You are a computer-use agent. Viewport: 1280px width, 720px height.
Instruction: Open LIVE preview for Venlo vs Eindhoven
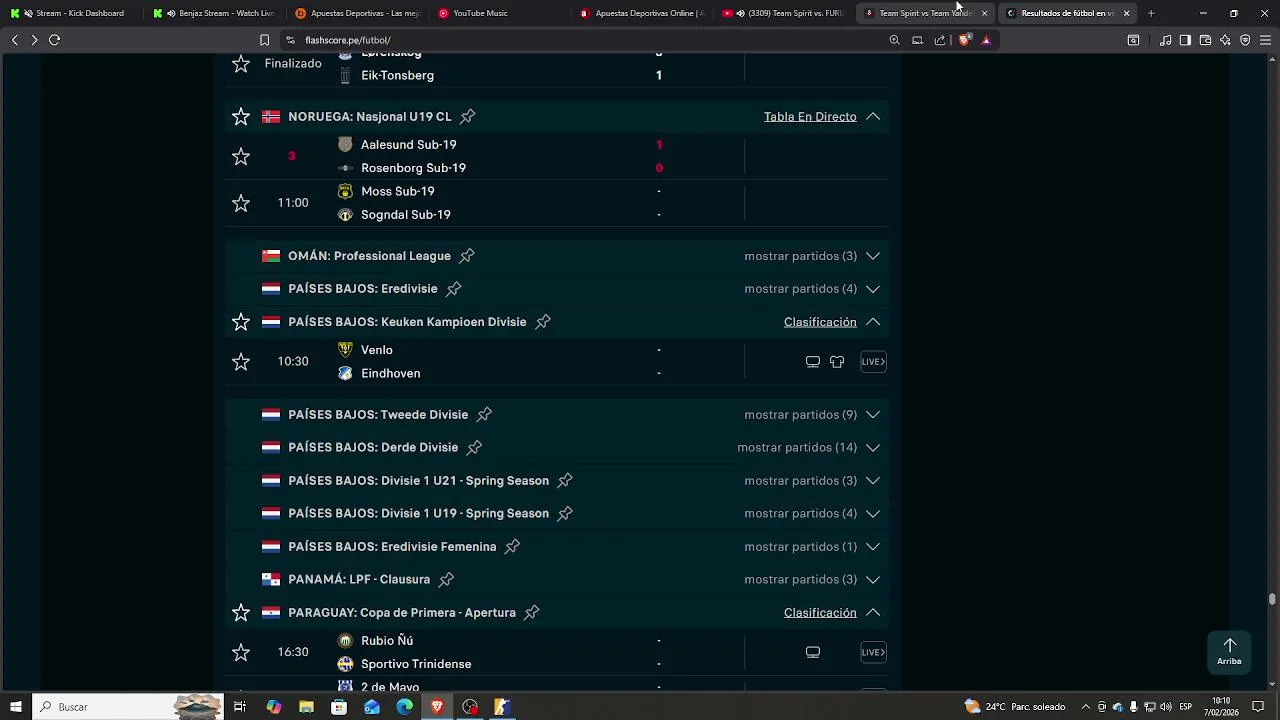873,362
